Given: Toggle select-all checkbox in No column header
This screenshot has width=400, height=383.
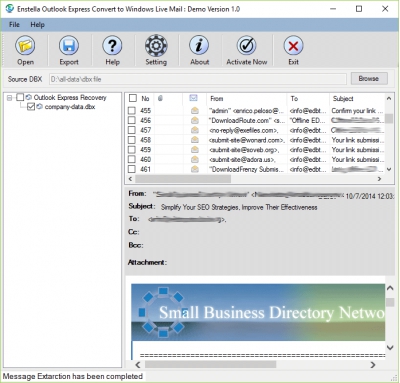Looking at the screenshot, I should tap(133, 98).
